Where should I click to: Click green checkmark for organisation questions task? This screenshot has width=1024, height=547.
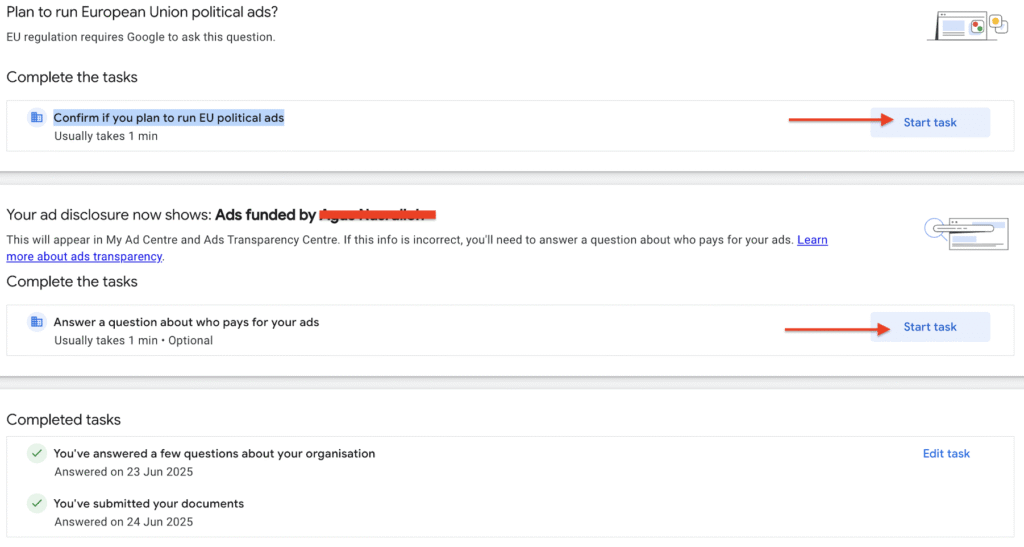37,454
